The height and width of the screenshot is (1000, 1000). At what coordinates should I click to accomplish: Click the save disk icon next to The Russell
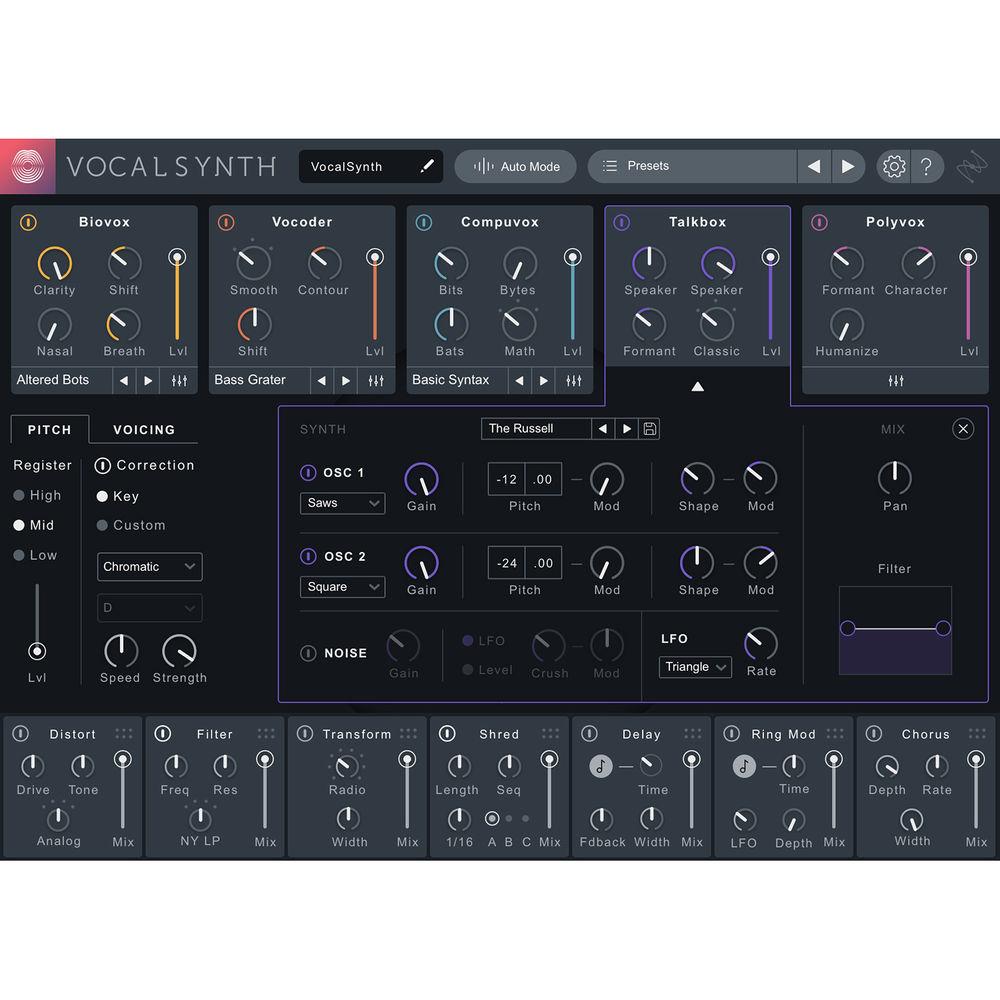pyautogui.click(x=649, y=428)
